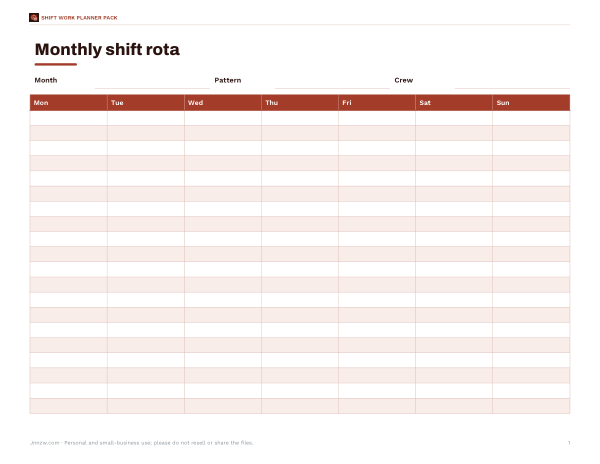Click the 'Mon' column header
Image resolution: width=600 pixels, height=464 pixels.
click(x=68, y=103)
